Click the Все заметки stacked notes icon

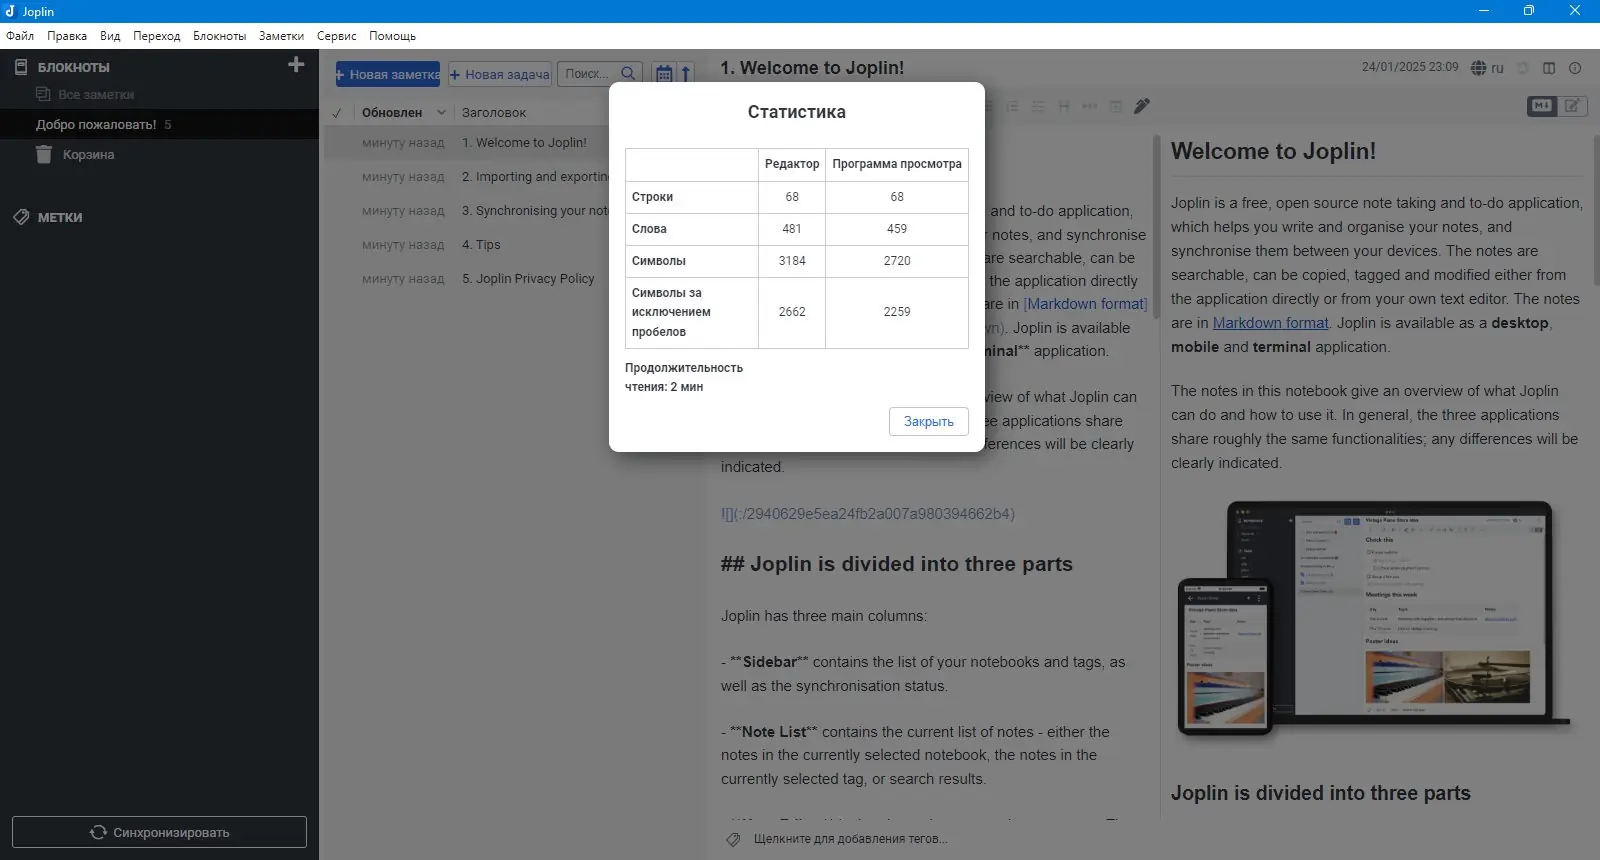click(x=43, y=94)
